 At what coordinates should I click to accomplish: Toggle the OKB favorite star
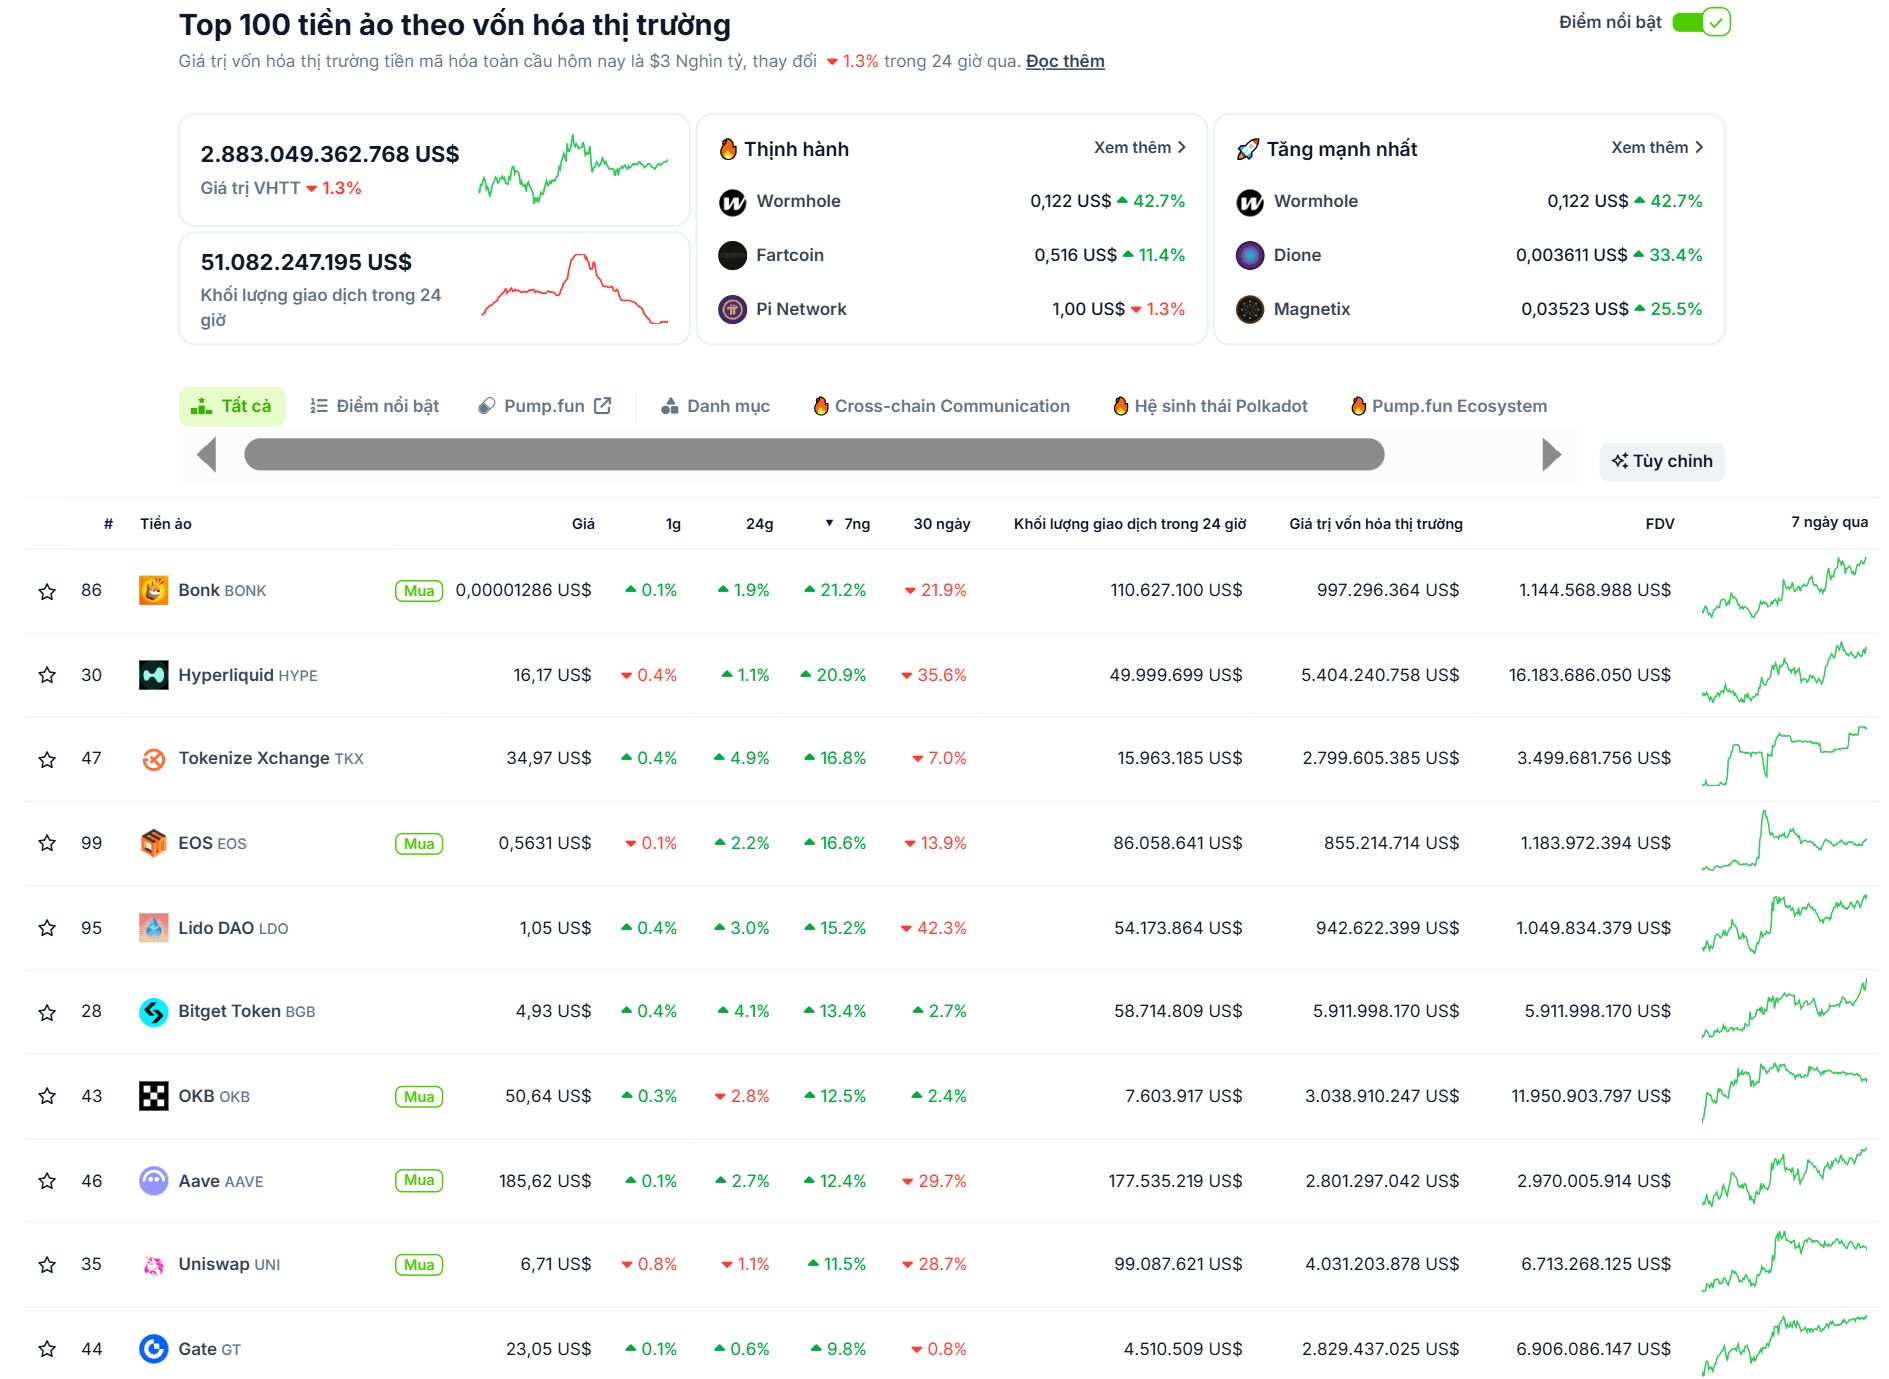(47, 1096)
